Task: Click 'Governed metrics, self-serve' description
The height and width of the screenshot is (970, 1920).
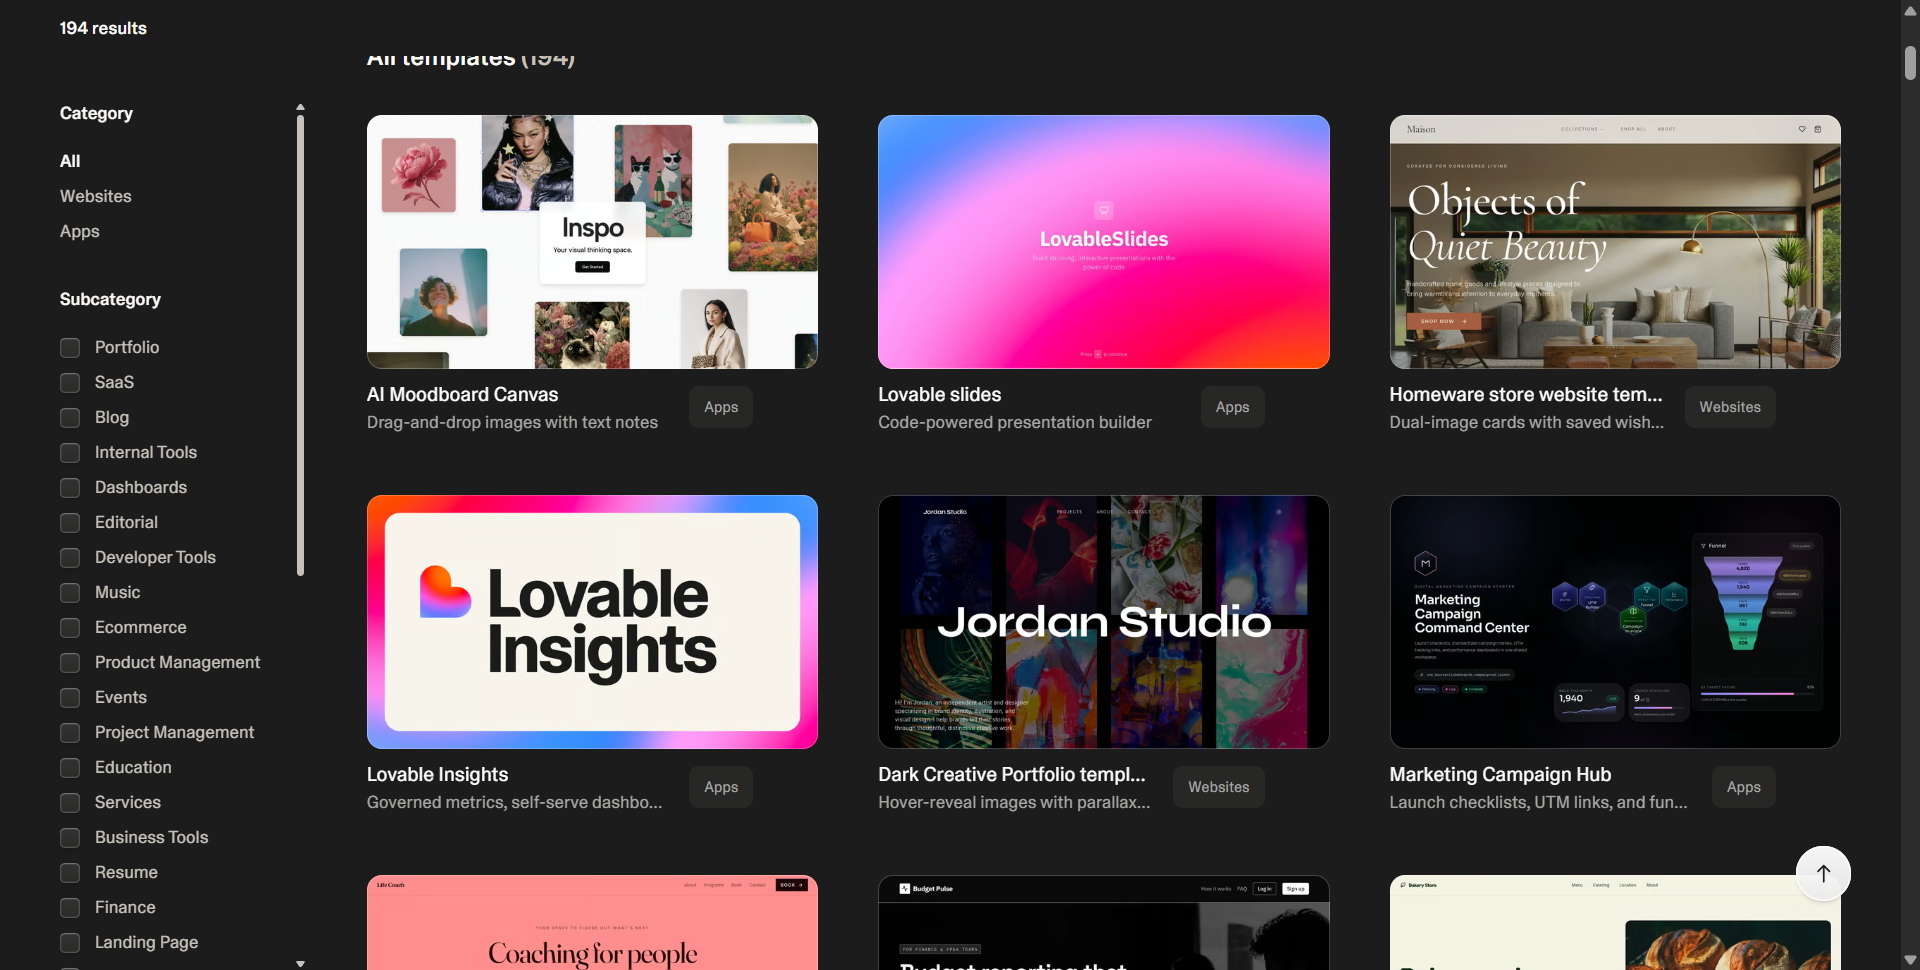Action: 514,803
